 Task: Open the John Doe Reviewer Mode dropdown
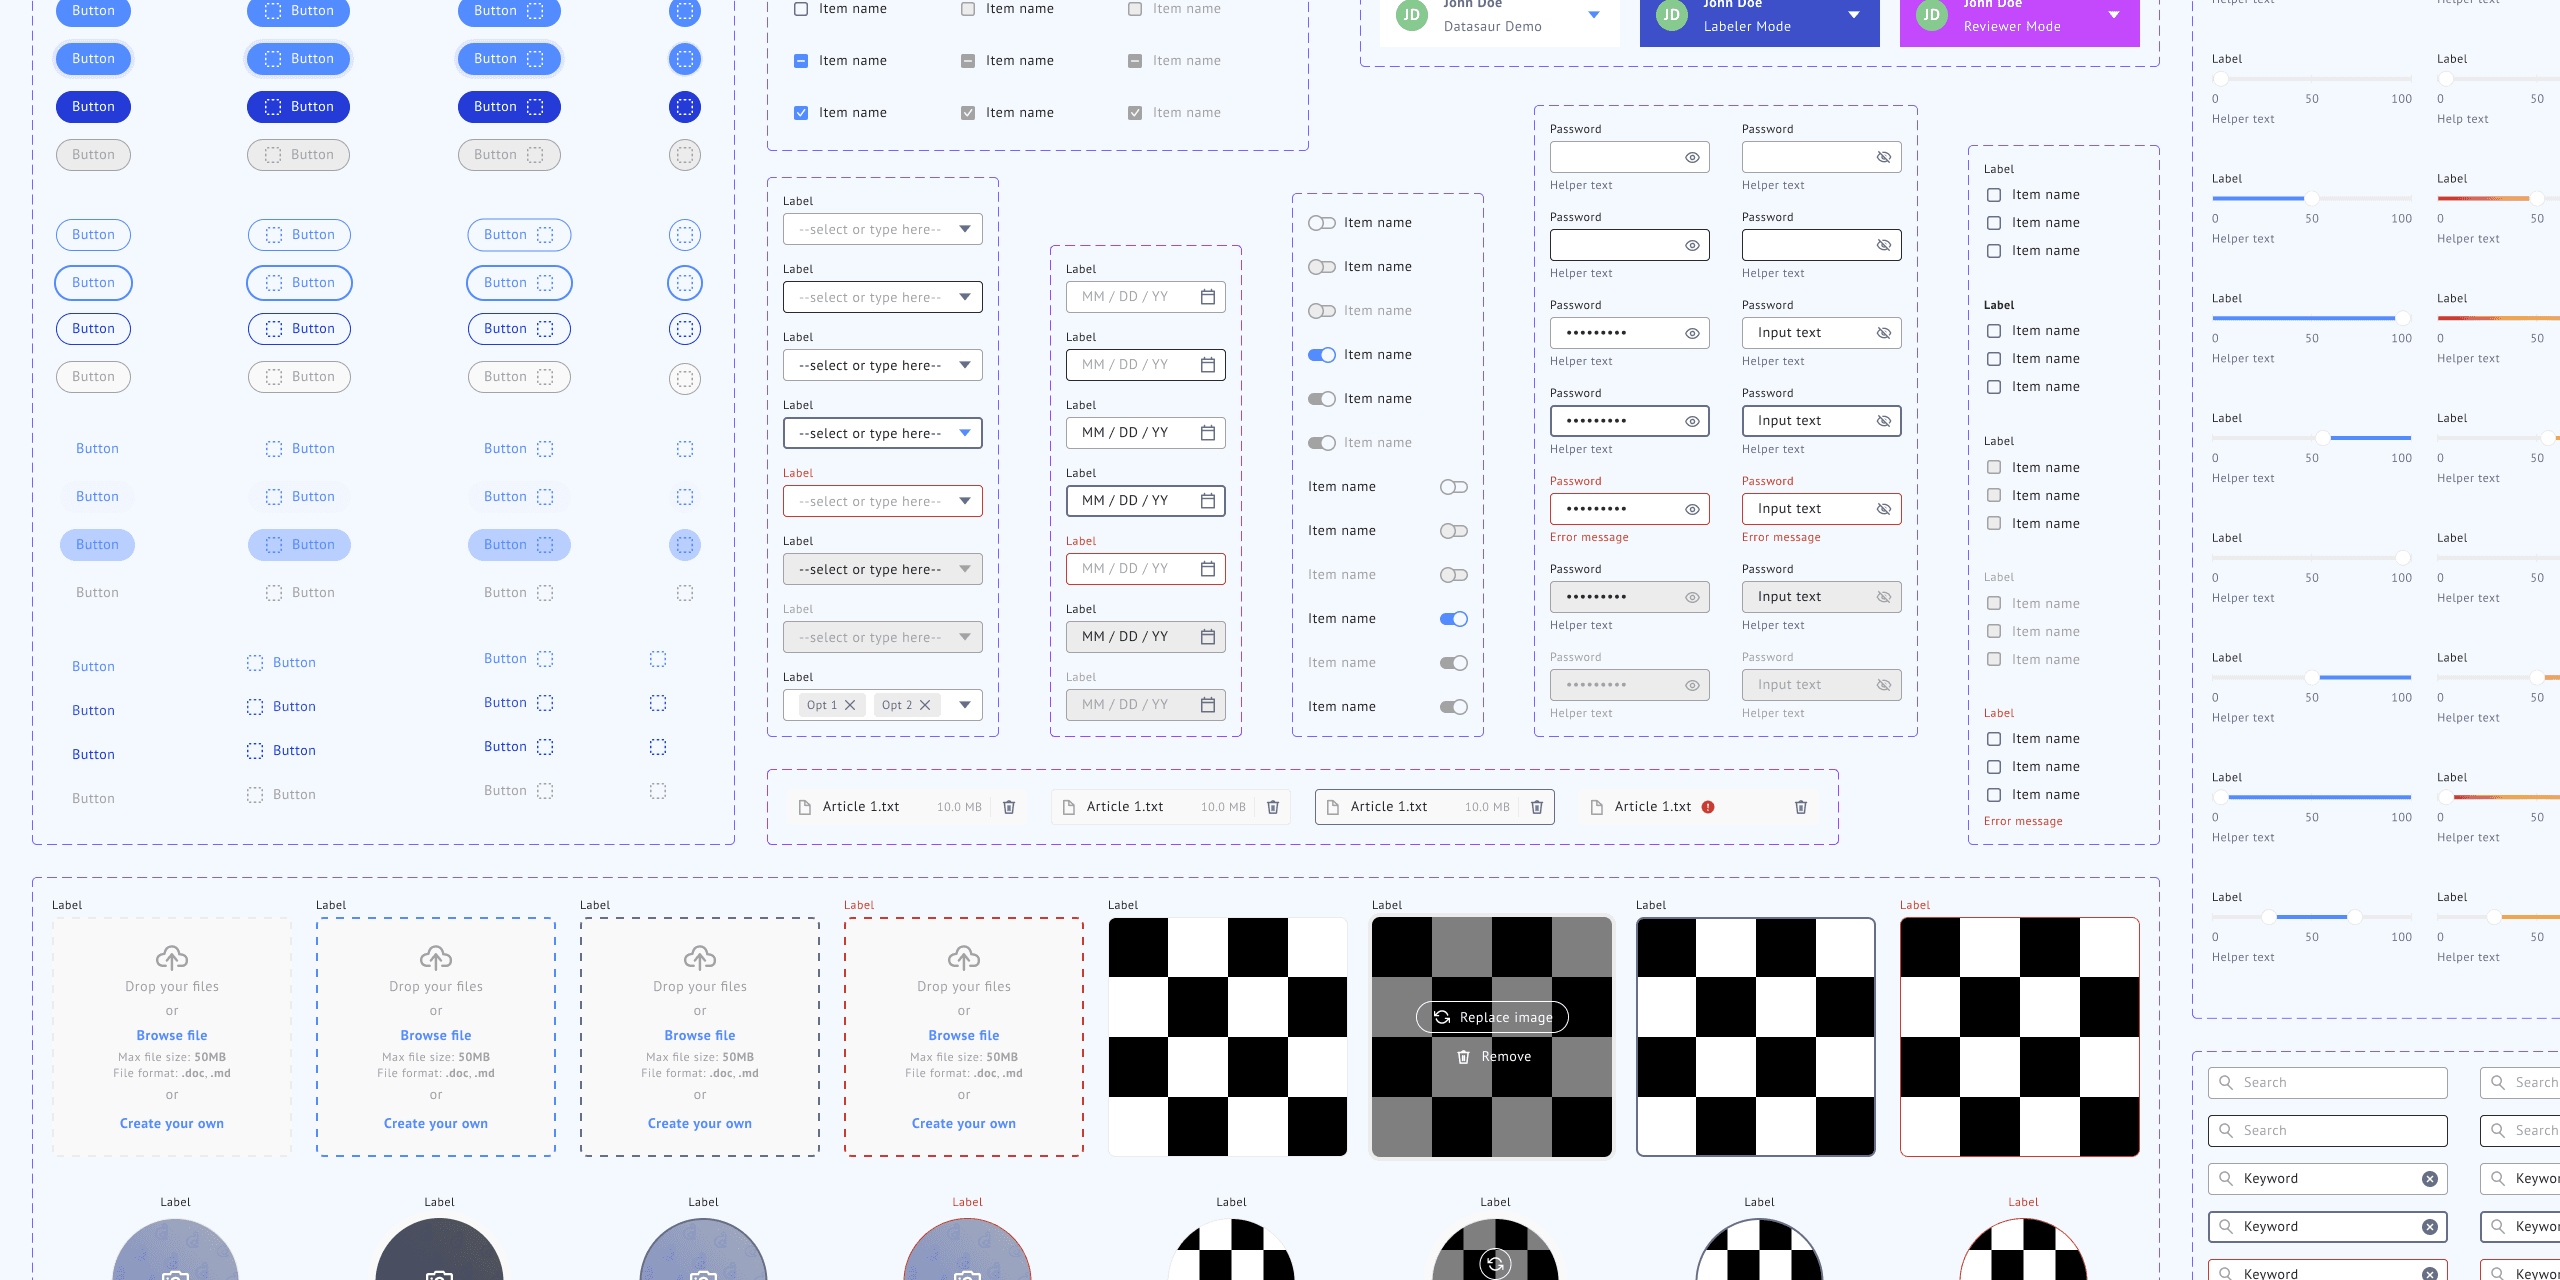click(x=2113, y=15)
